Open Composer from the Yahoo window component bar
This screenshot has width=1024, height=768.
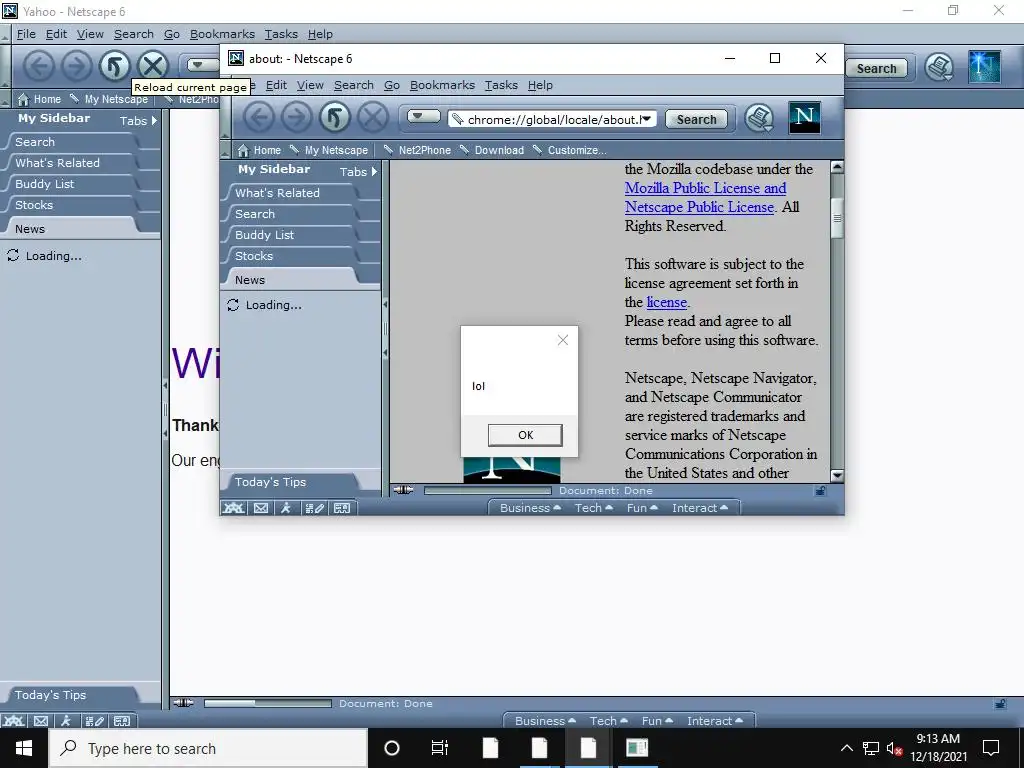tap(94, 721)
